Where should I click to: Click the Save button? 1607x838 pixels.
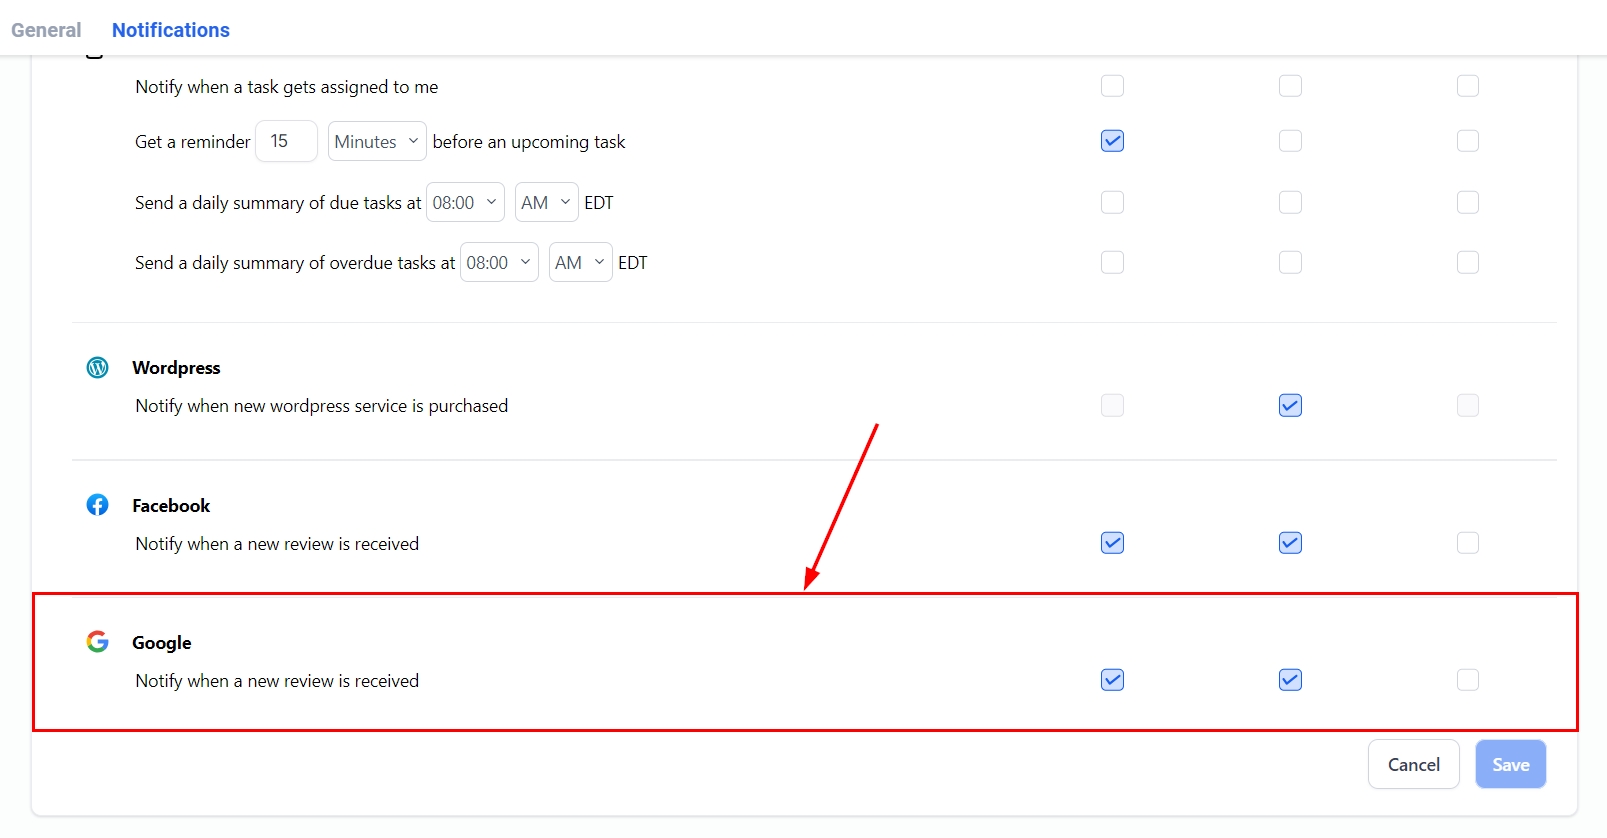[1510, 764]
